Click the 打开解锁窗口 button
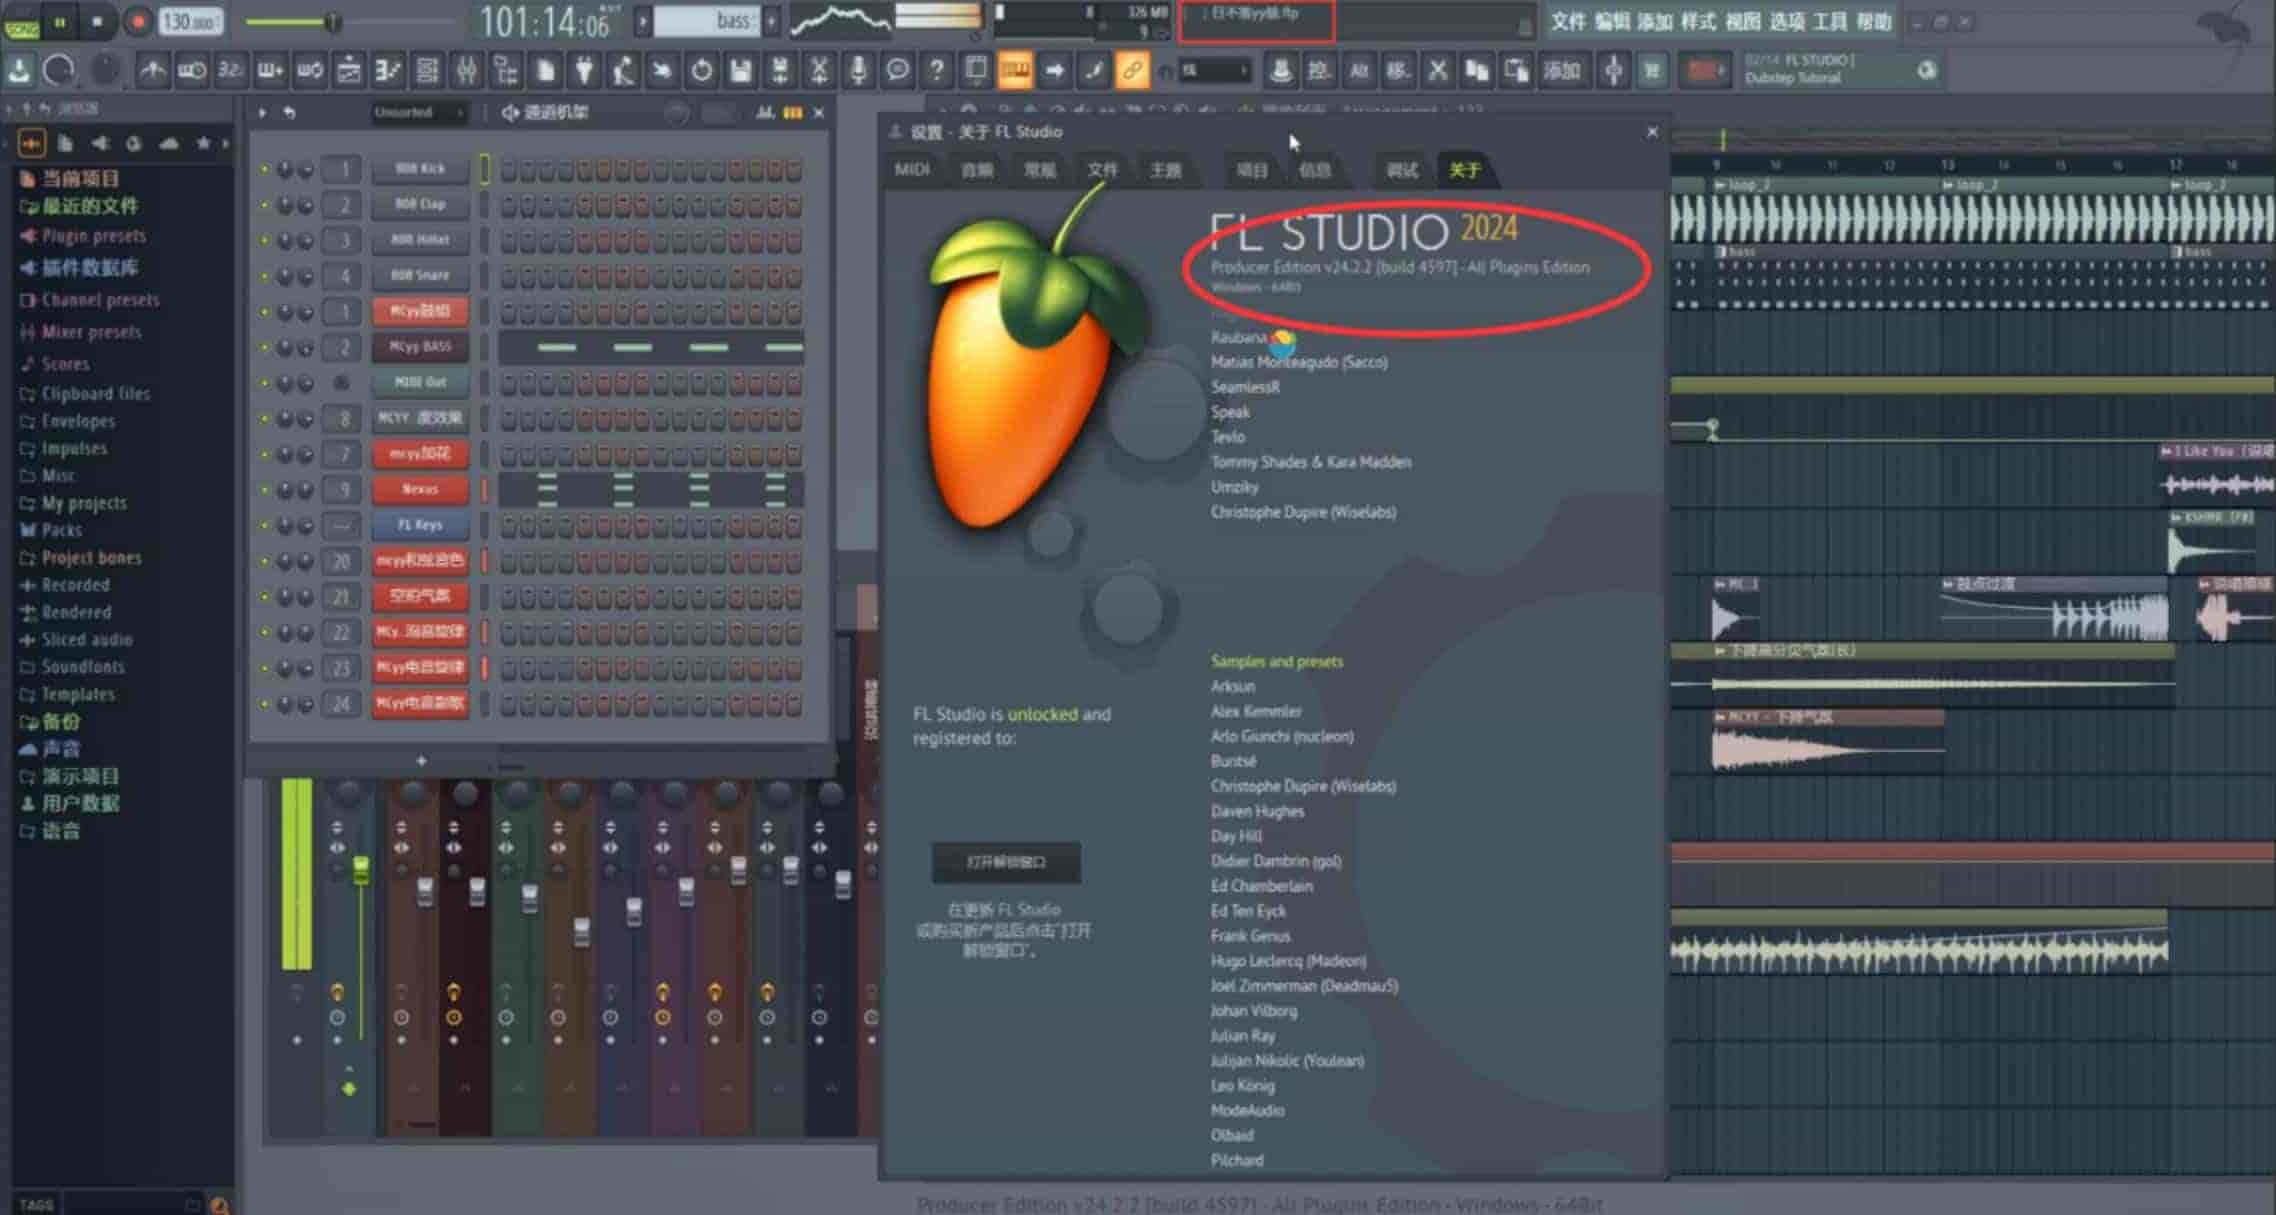2276x1215 pixels. 1006,862
